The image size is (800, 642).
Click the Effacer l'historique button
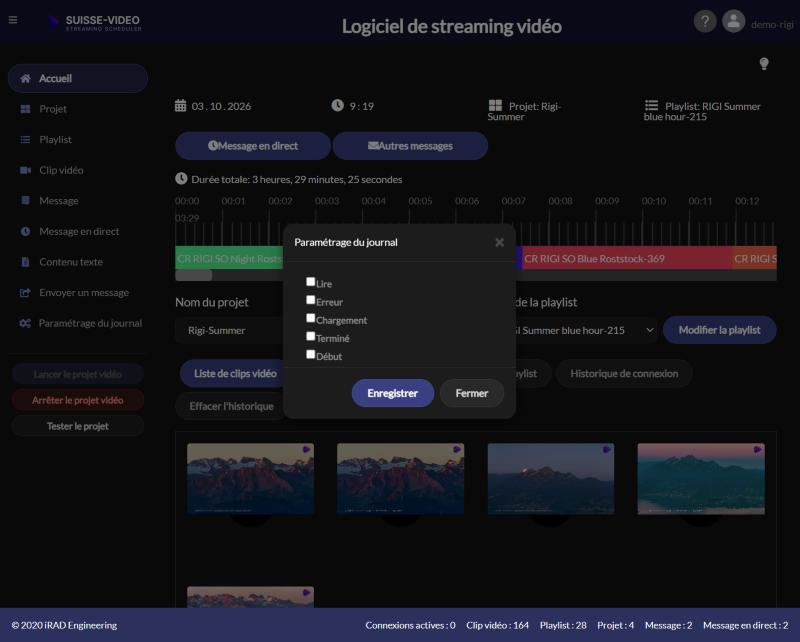click(231, 406)
